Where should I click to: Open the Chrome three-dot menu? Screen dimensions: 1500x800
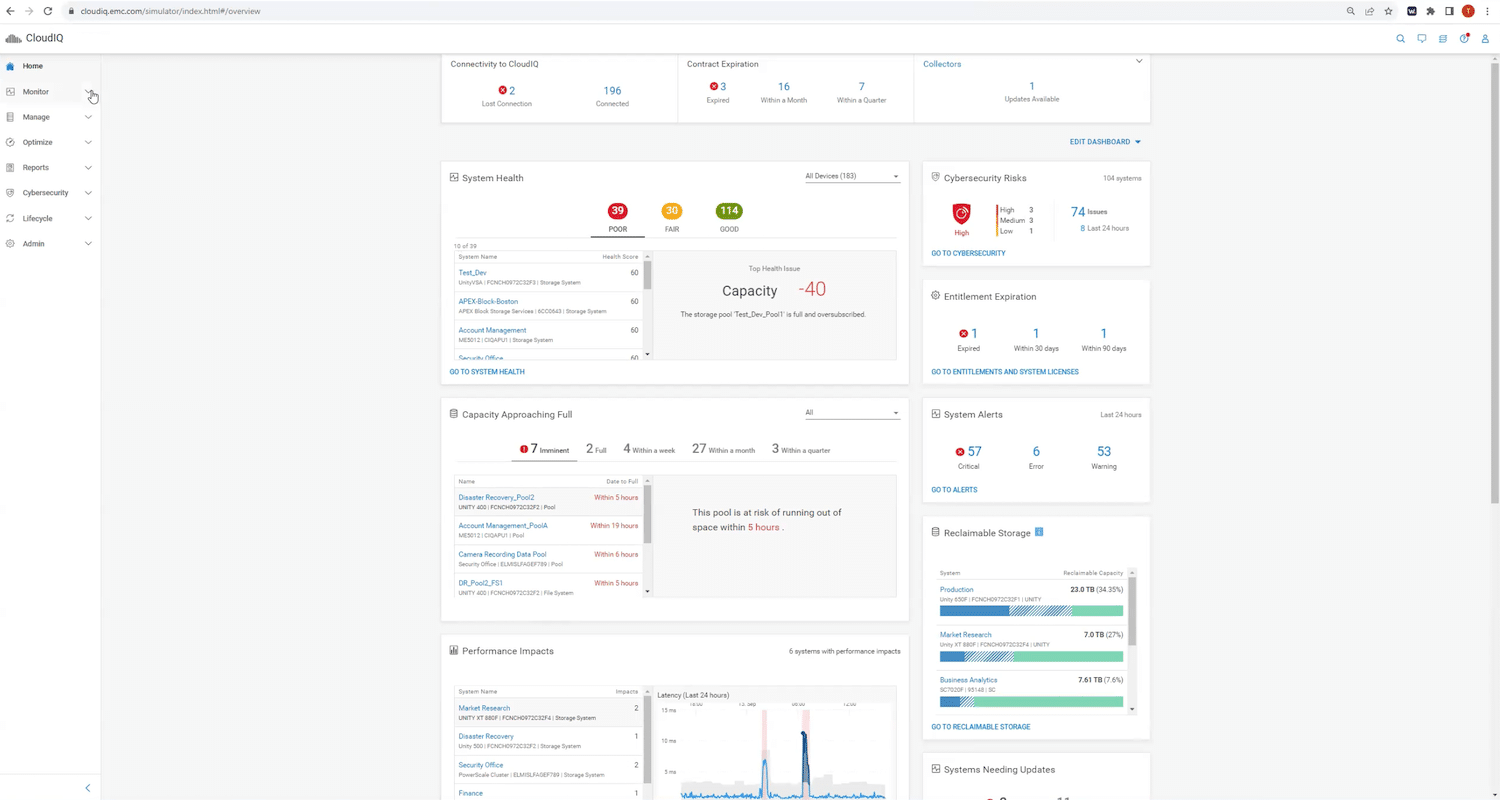pos(1487,11)
